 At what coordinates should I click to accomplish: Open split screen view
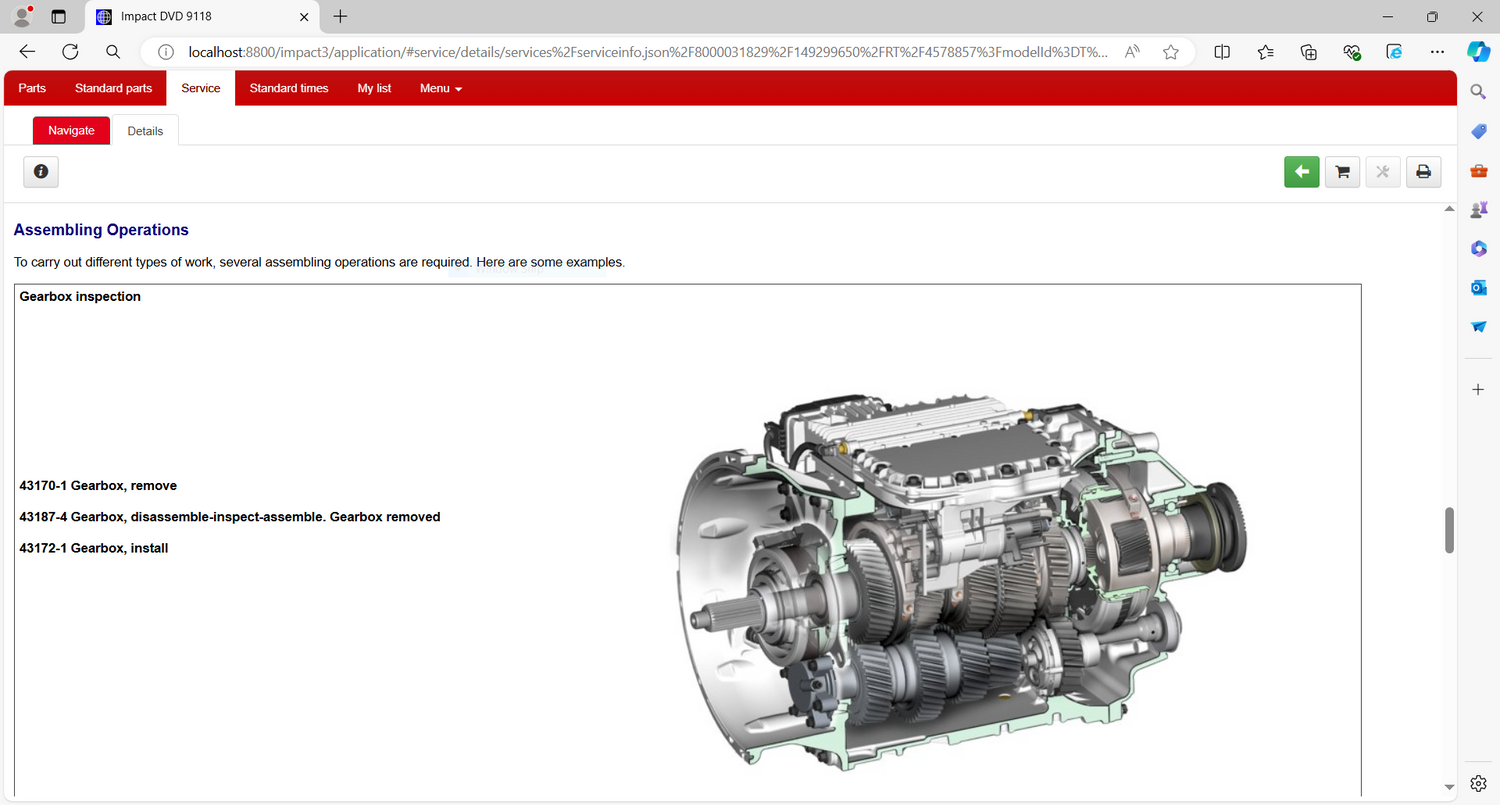tap(1221, 52)
